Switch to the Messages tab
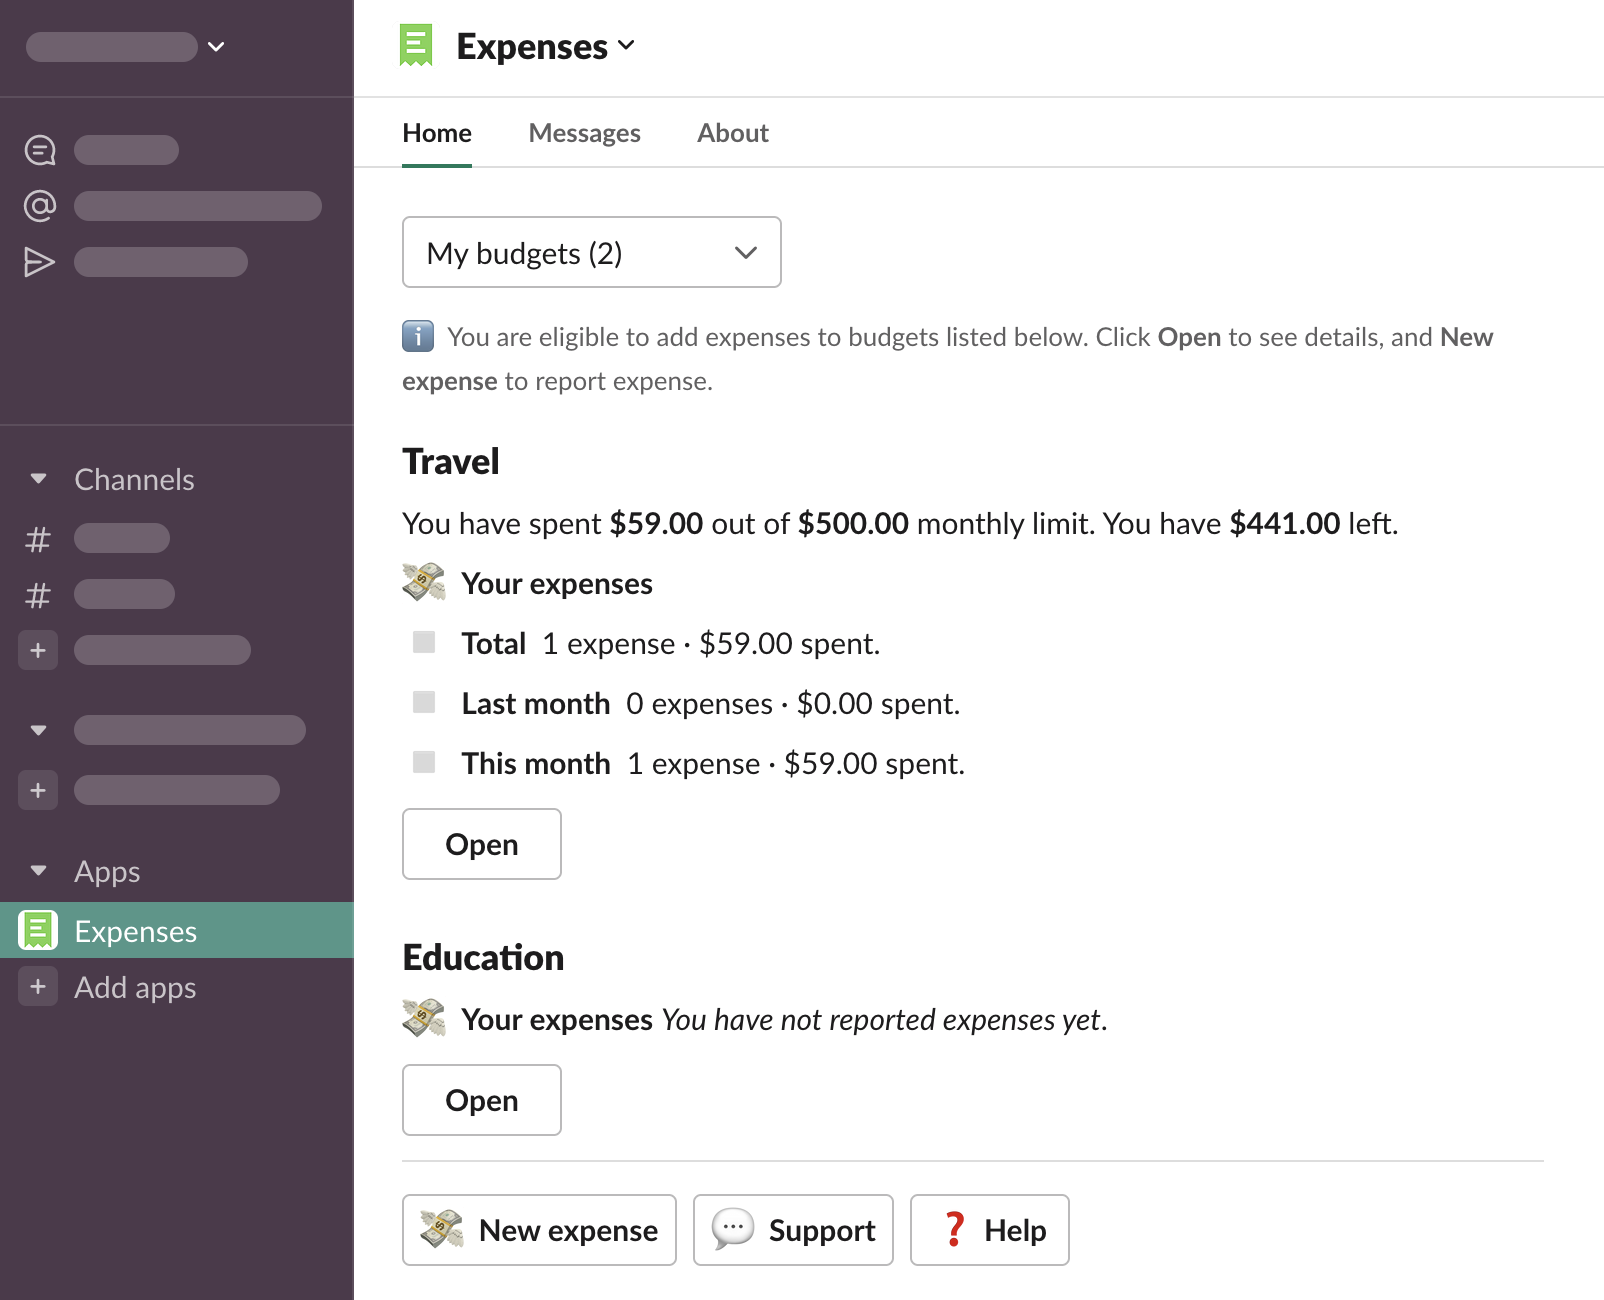Viewport: 1604px width, 1300px height. [584, 133]
